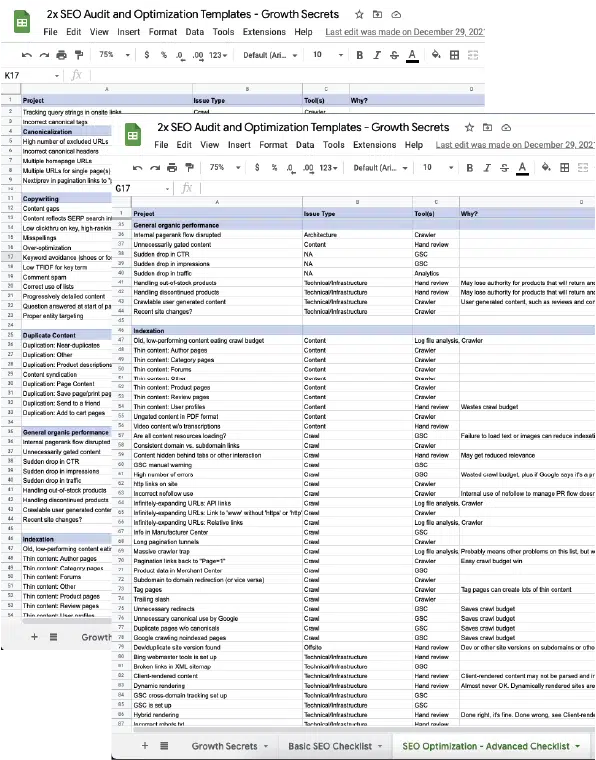Click Undo in the front window toolbar
This screenshot has height=760, width=596.
coord(137,168)
